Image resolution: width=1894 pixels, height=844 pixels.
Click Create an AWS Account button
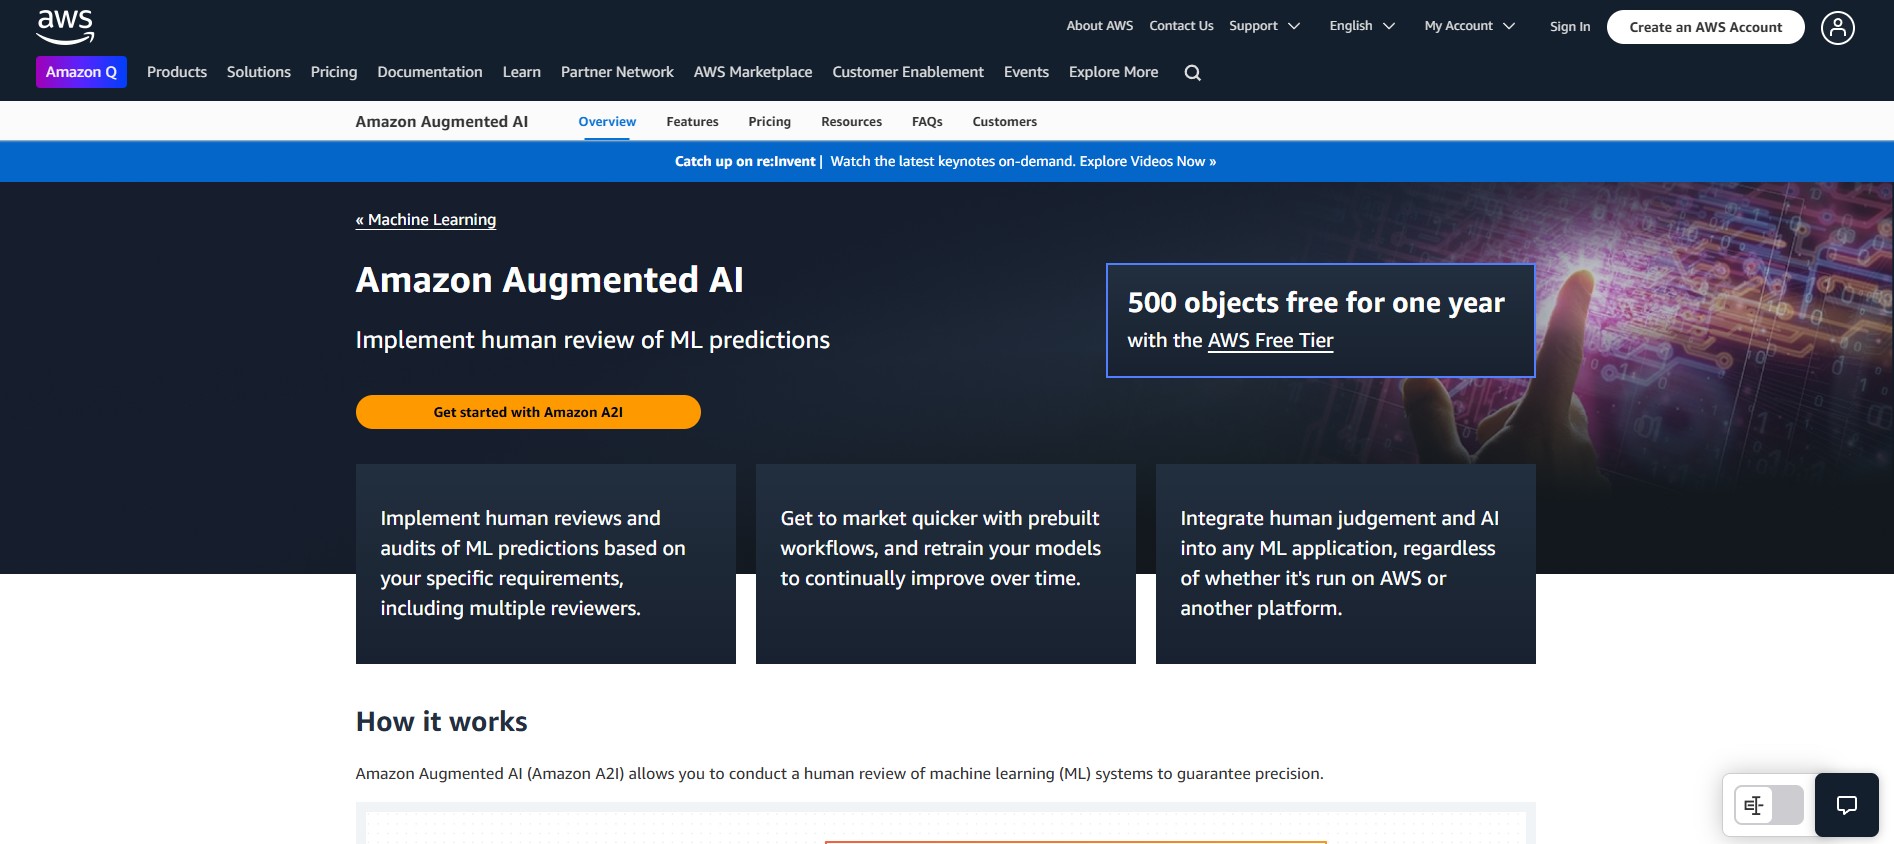[x=1706, y=27]
